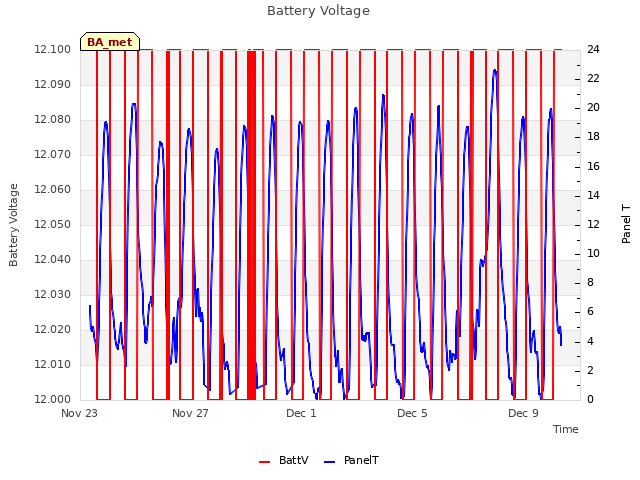Click the 12.070 voltage tick label

tap(52, 154)
